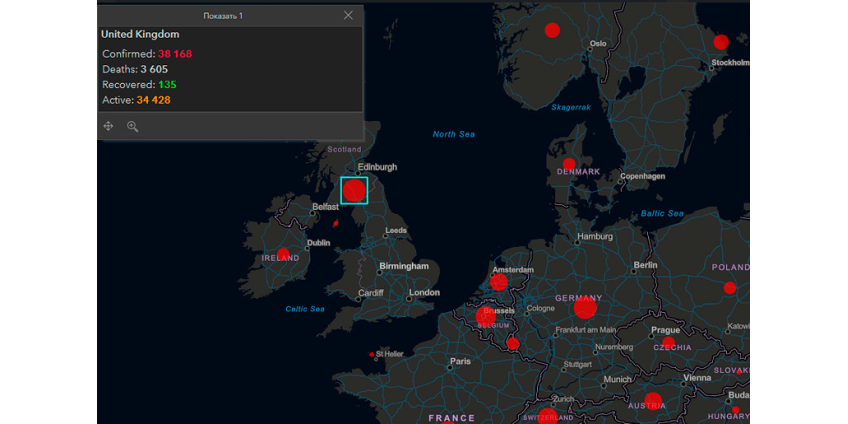This screenshot has width=848, height=424.
Task: Click the red marker over Czechia
Action: point(667,344)
